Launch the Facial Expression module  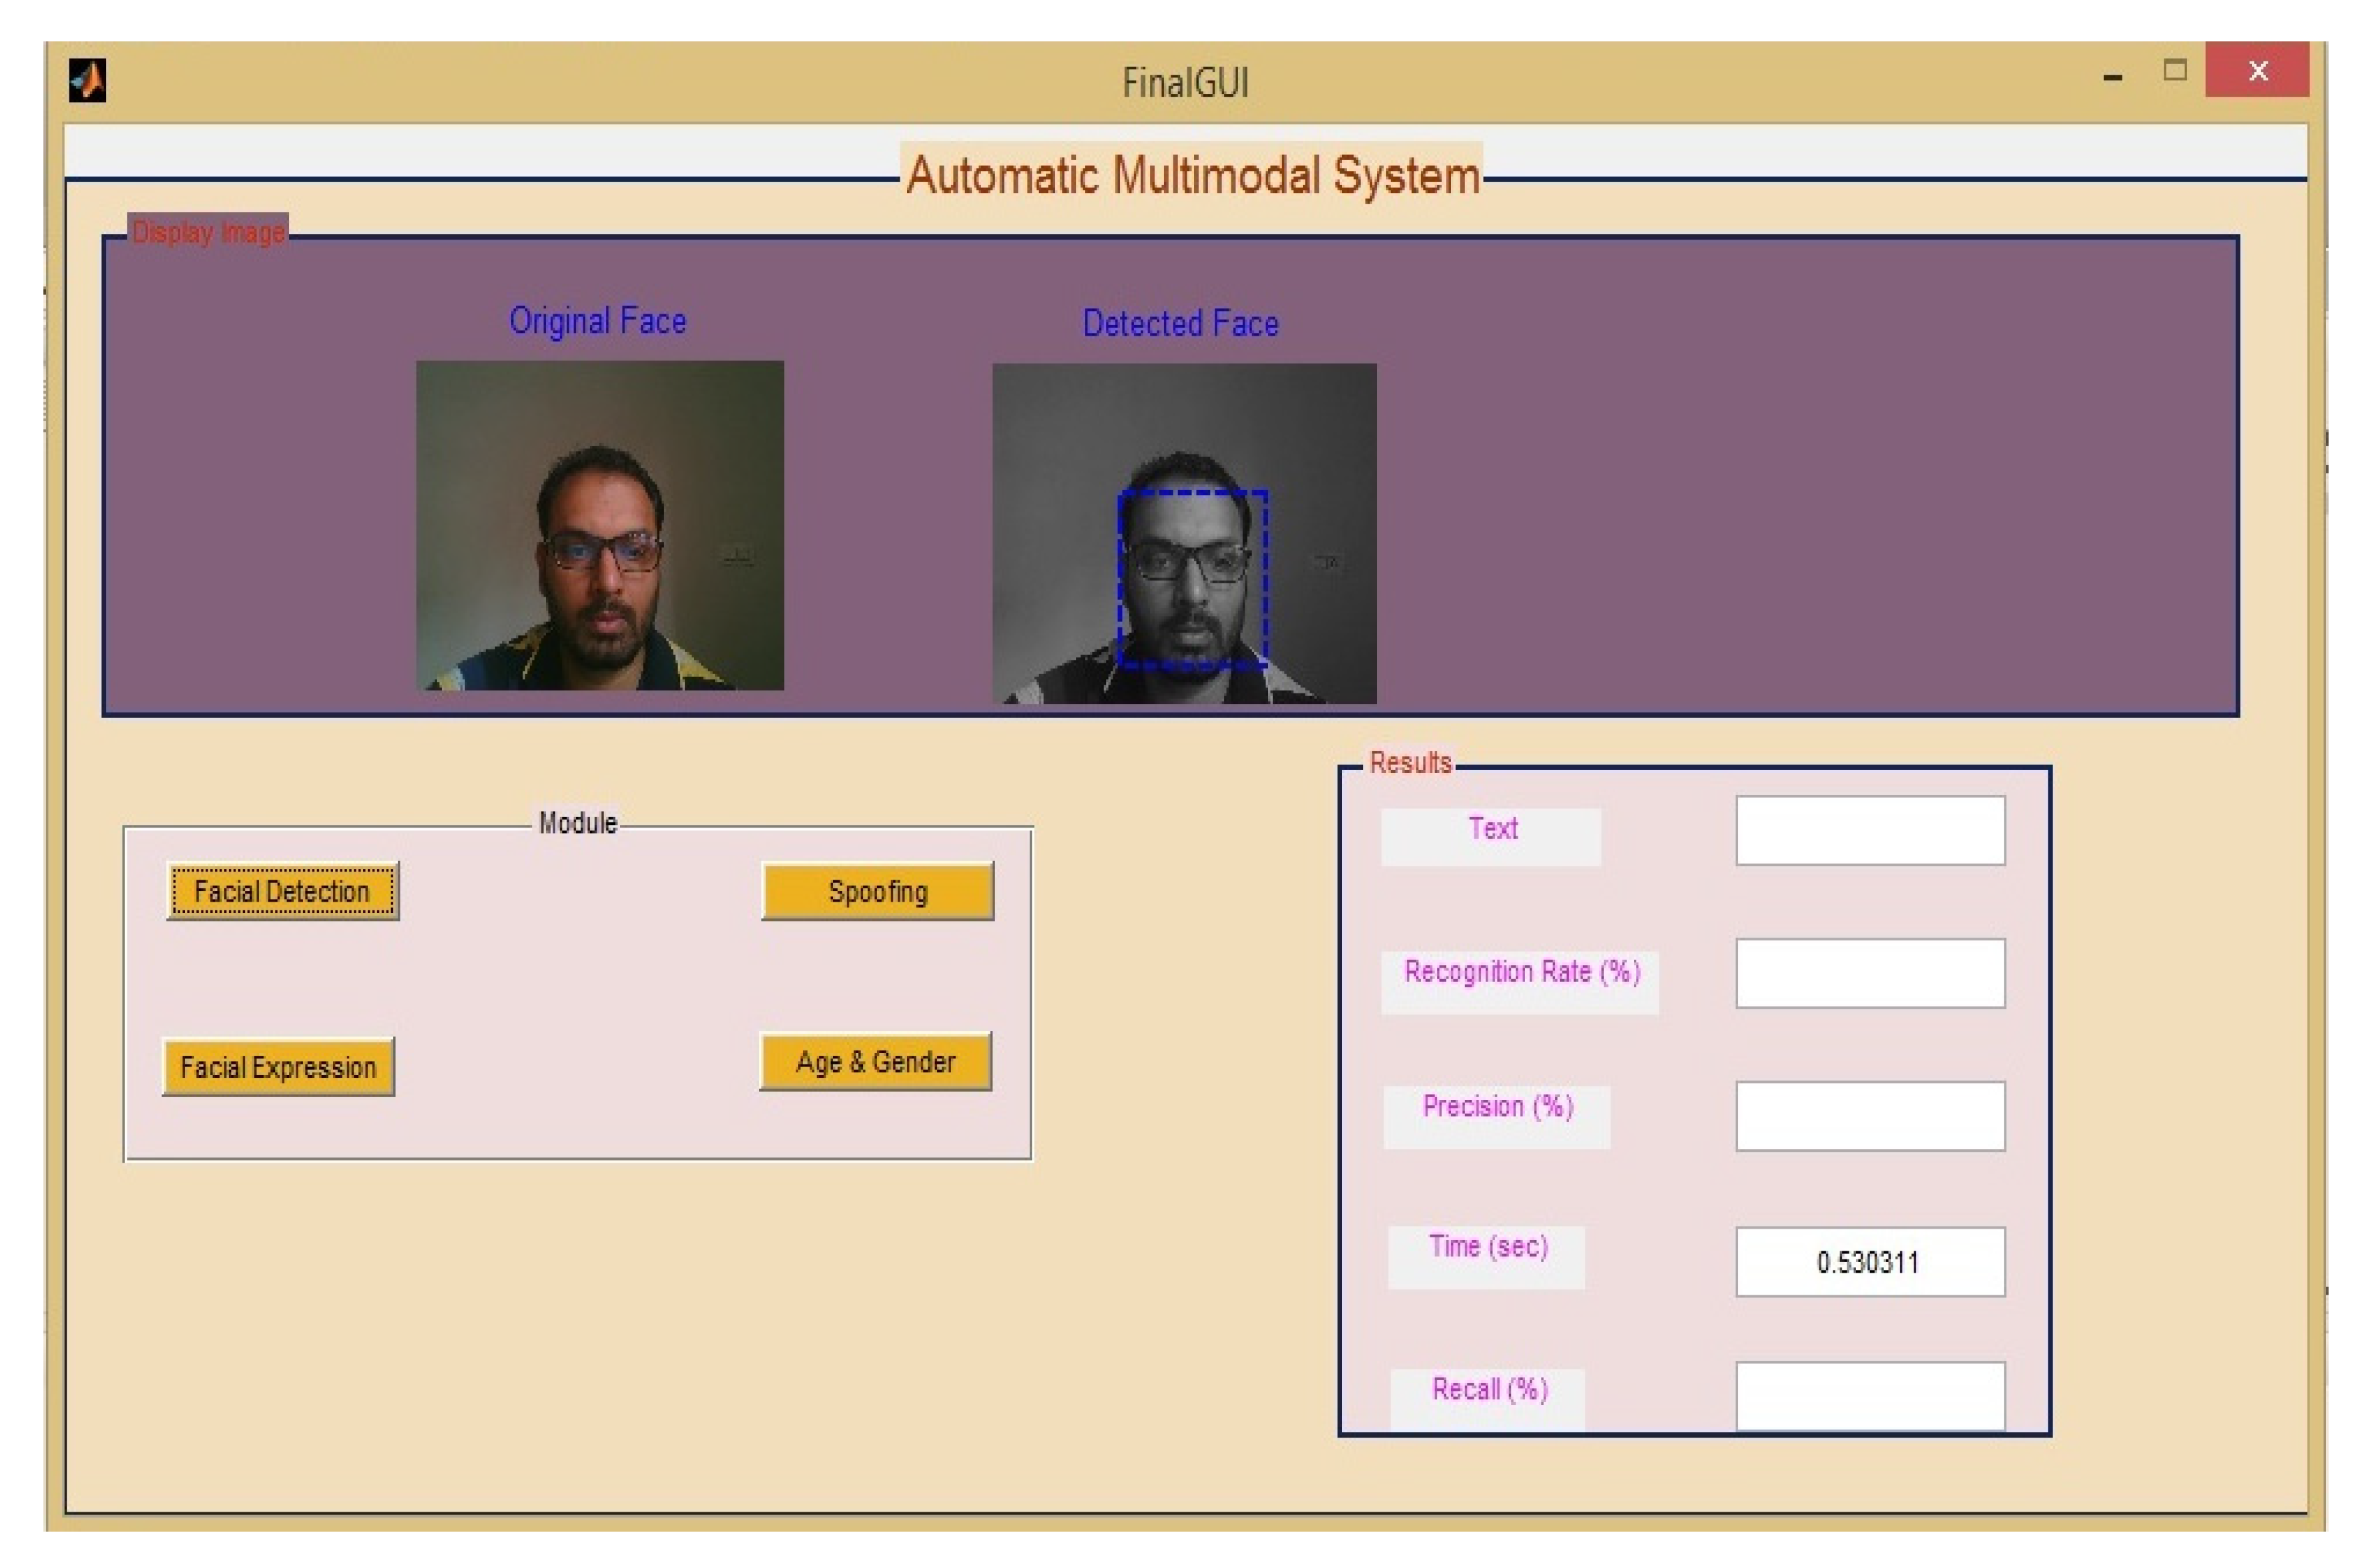(278, 1067)
